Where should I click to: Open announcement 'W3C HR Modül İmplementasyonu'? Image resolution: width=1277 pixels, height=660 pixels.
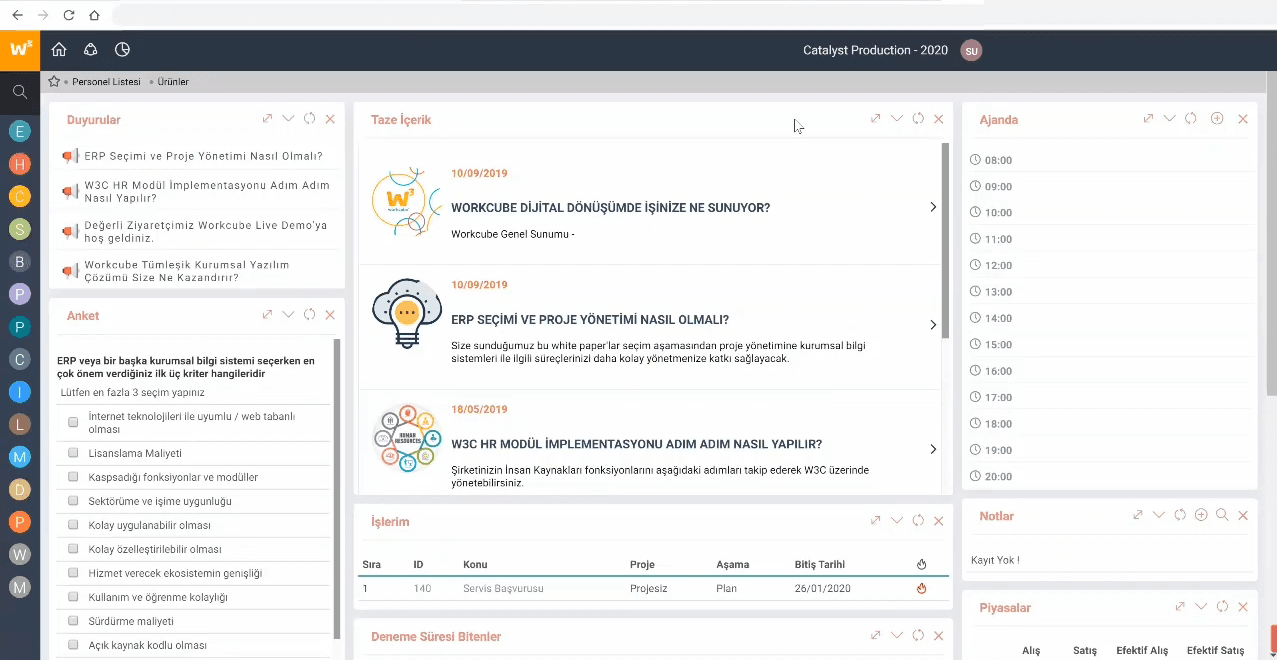coord(207,191)
